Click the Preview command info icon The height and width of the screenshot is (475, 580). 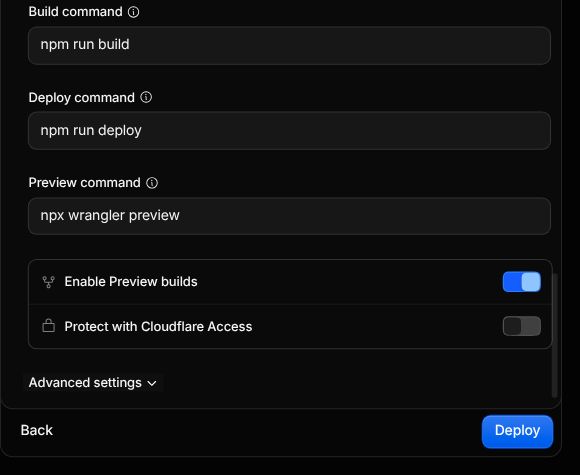coord(152,183)
